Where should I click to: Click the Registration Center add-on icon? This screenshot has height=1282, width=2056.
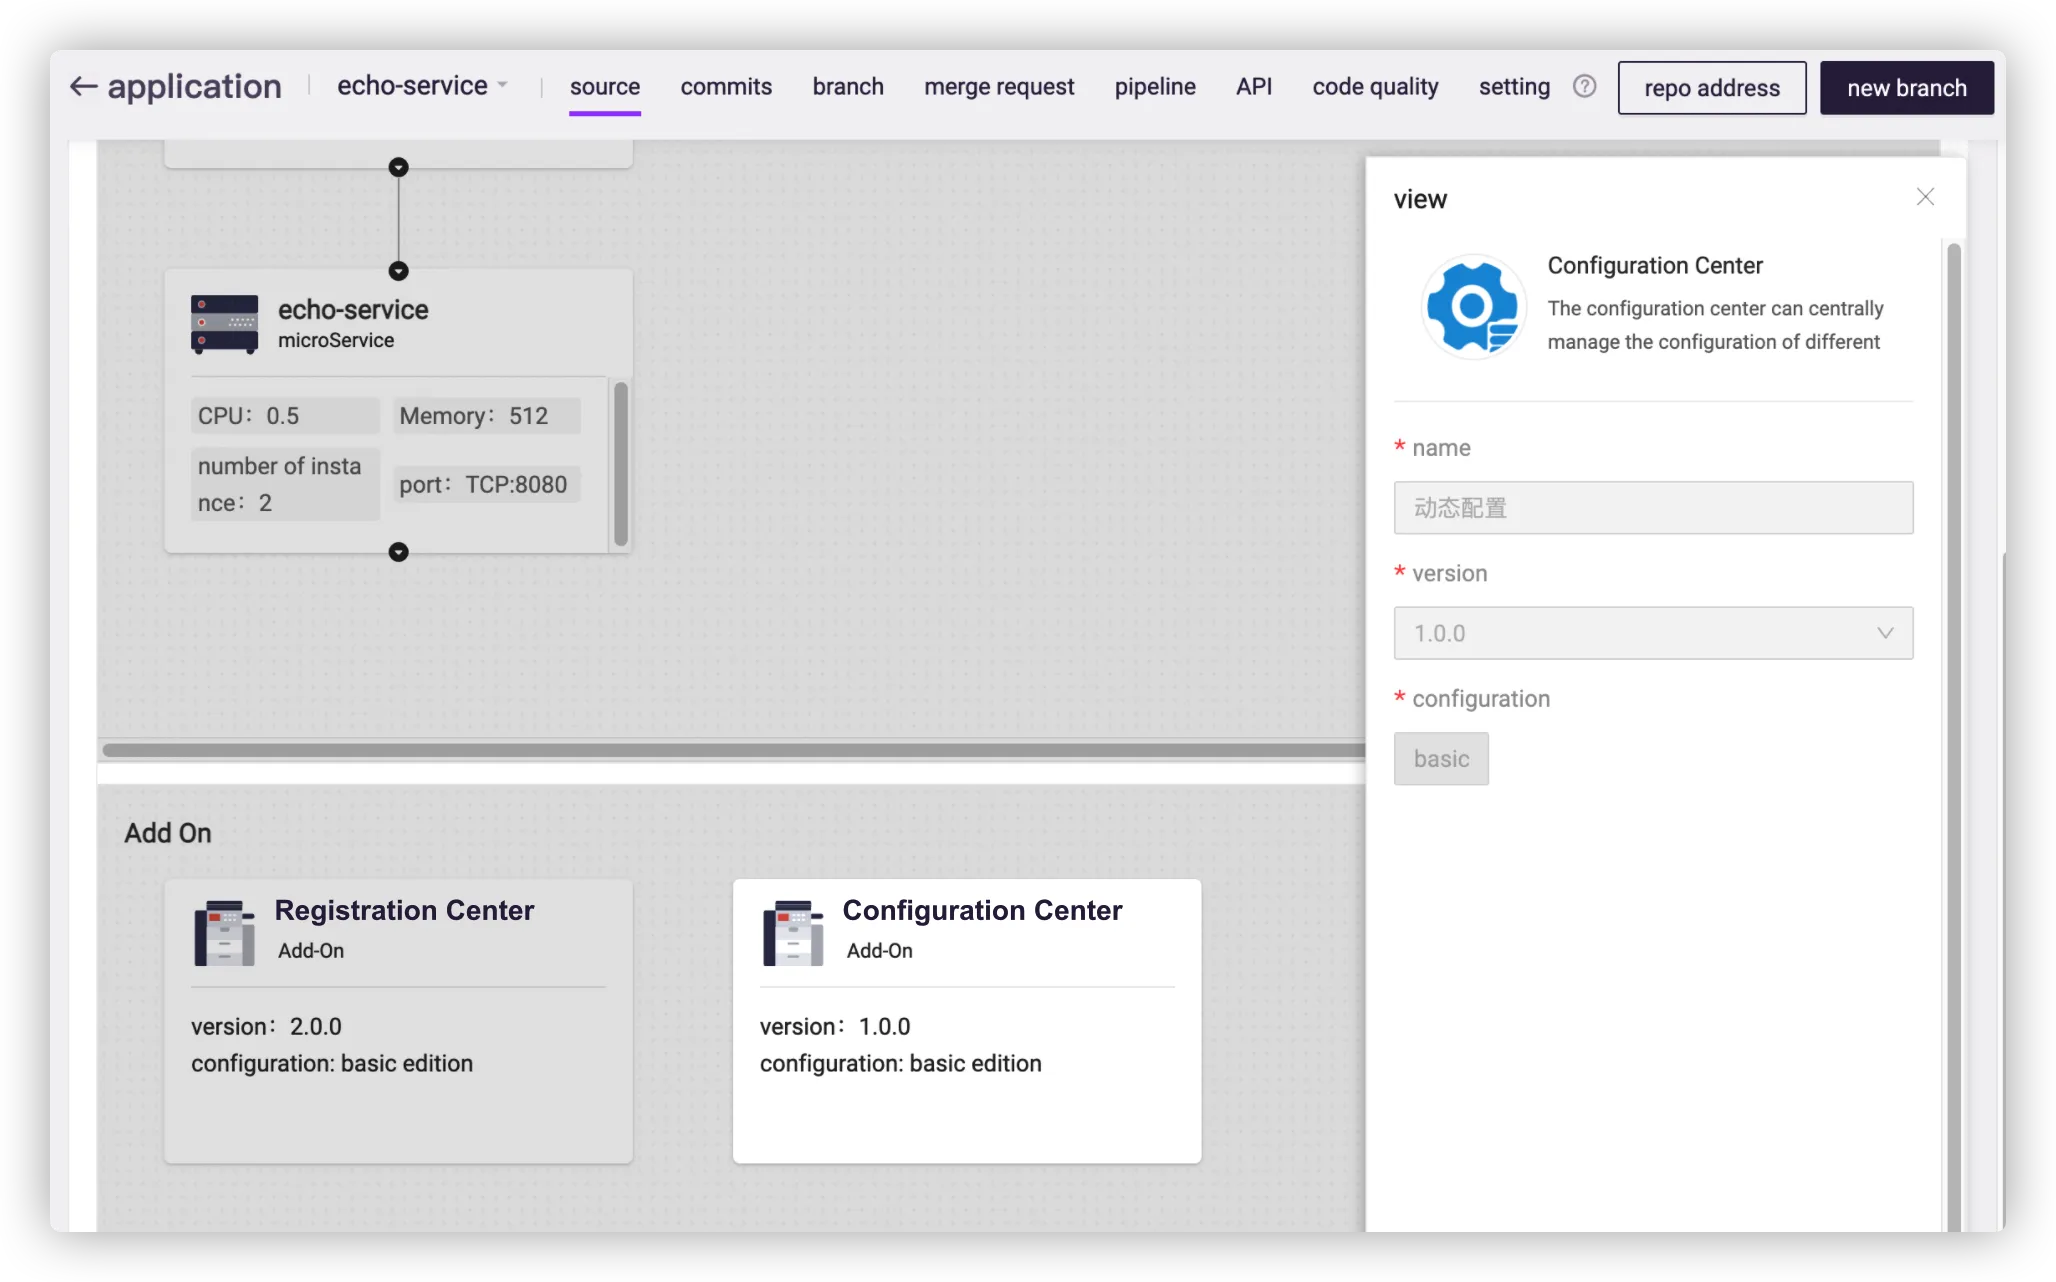[x=224, y=933]
